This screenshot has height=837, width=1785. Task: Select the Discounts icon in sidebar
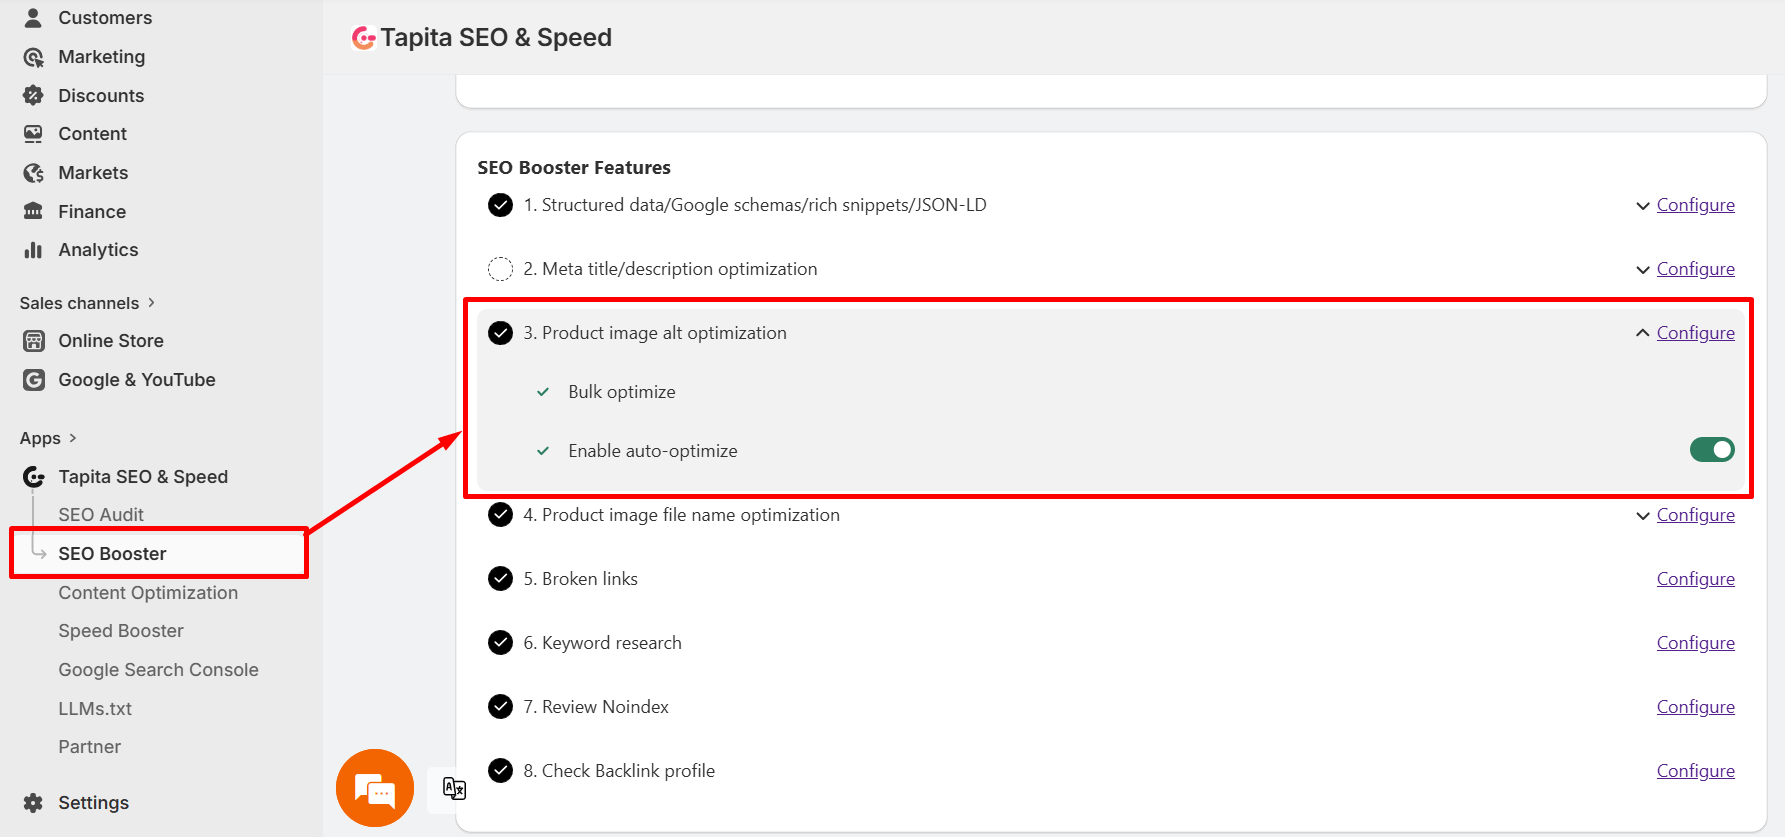[x=33, y=95]
